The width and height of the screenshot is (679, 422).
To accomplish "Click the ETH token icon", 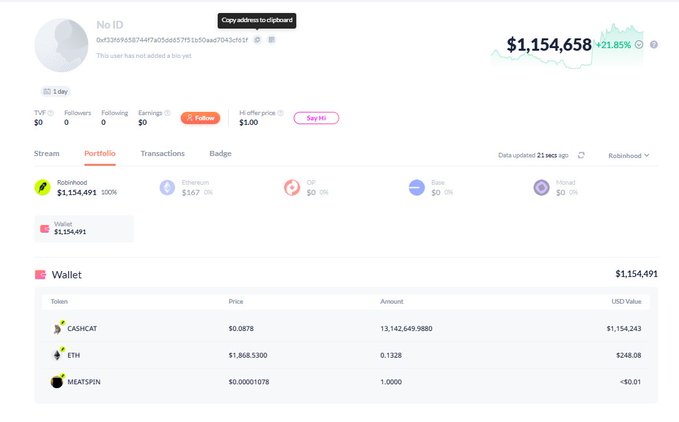I will (58, 355).
